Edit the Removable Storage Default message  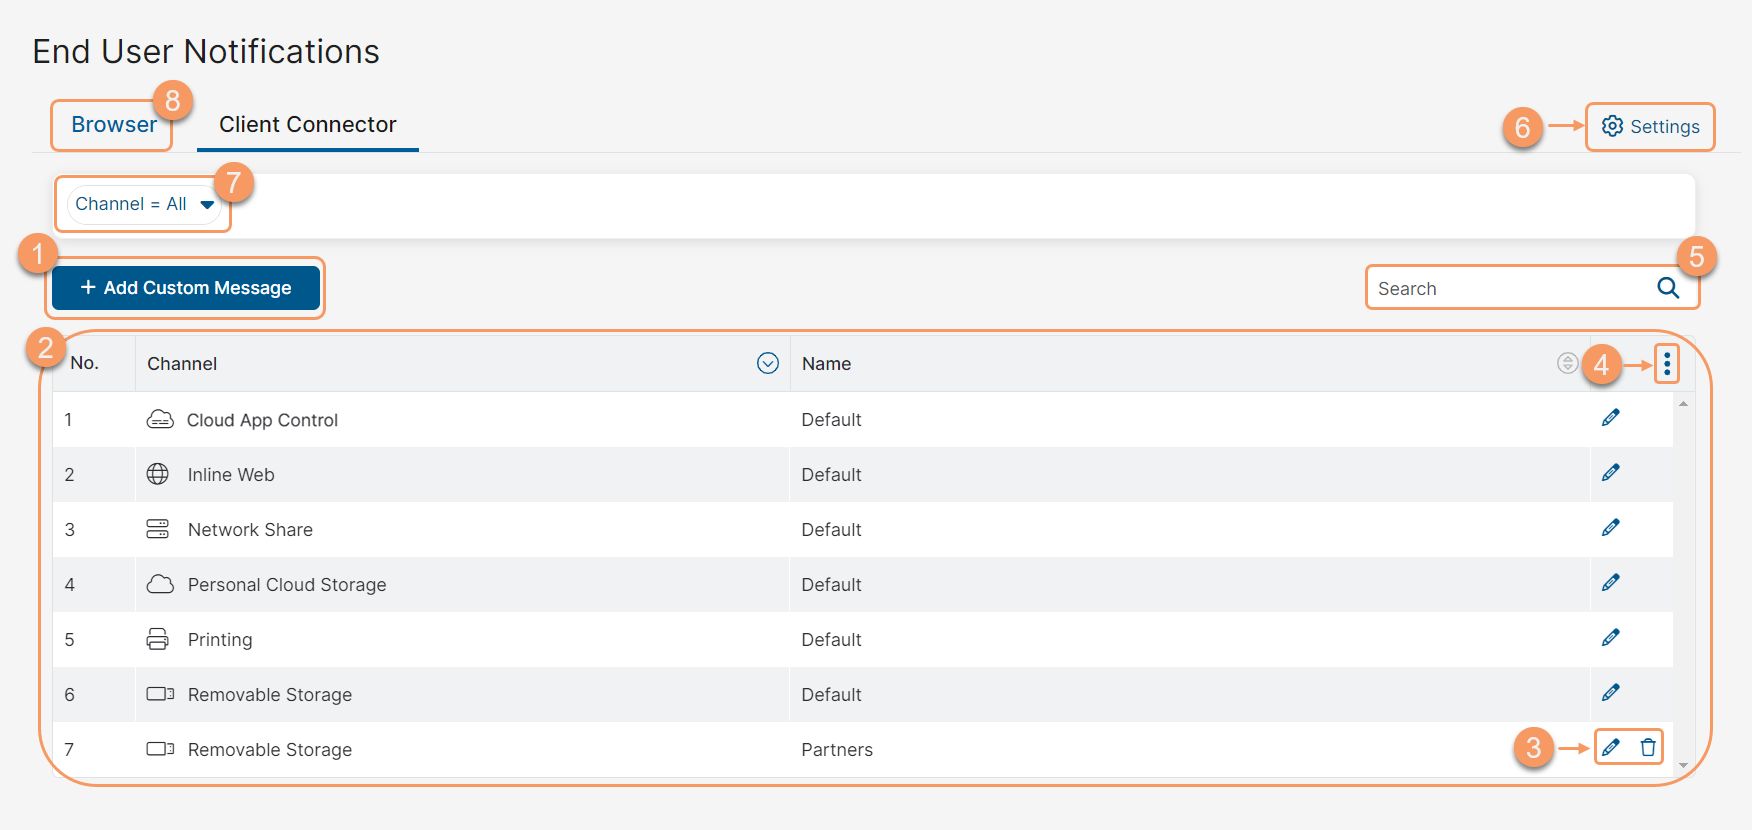tap(1610, 693)
